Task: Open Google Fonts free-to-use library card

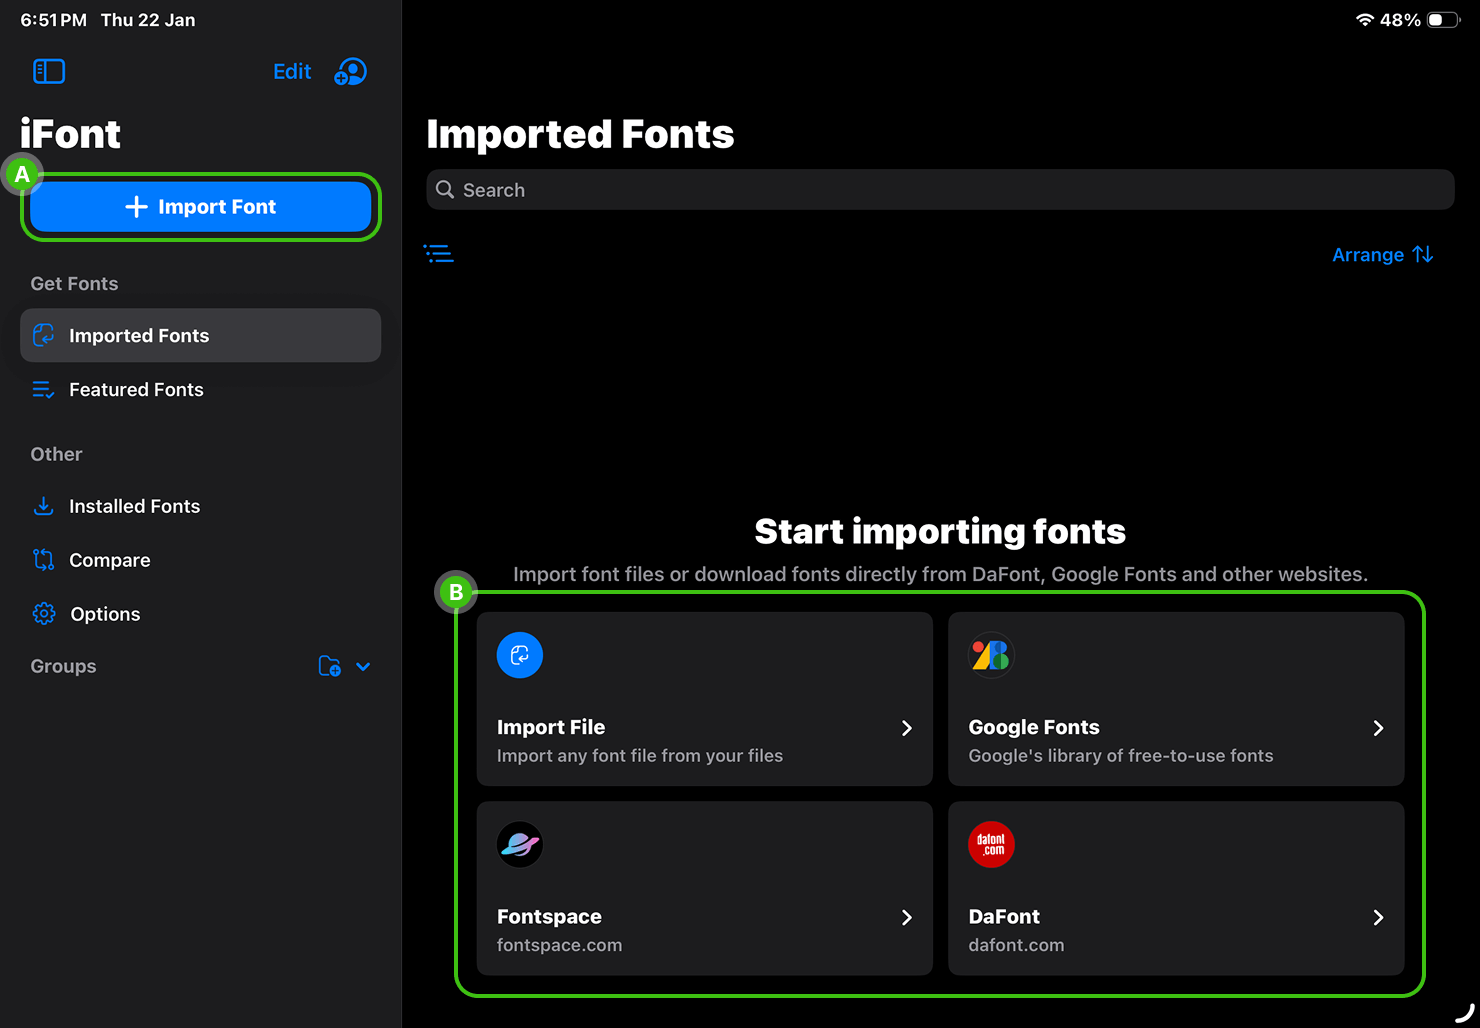Action: 1176,698
